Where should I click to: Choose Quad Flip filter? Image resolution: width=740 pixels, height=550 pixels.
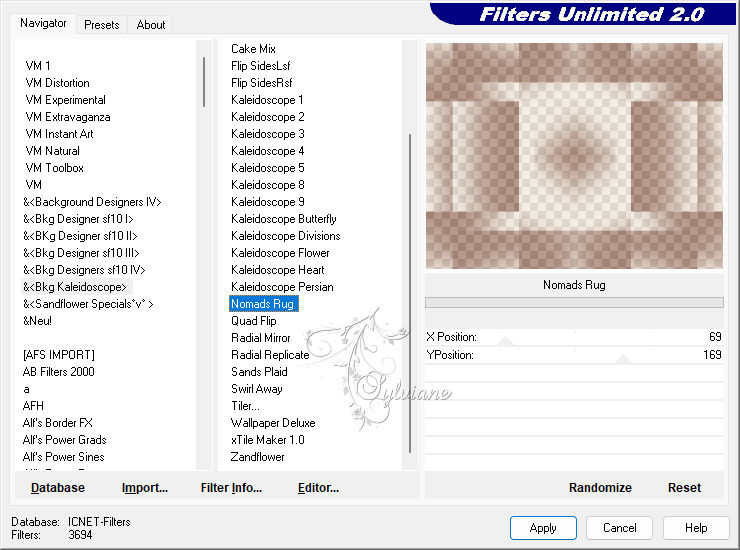[x=253, y=321]
